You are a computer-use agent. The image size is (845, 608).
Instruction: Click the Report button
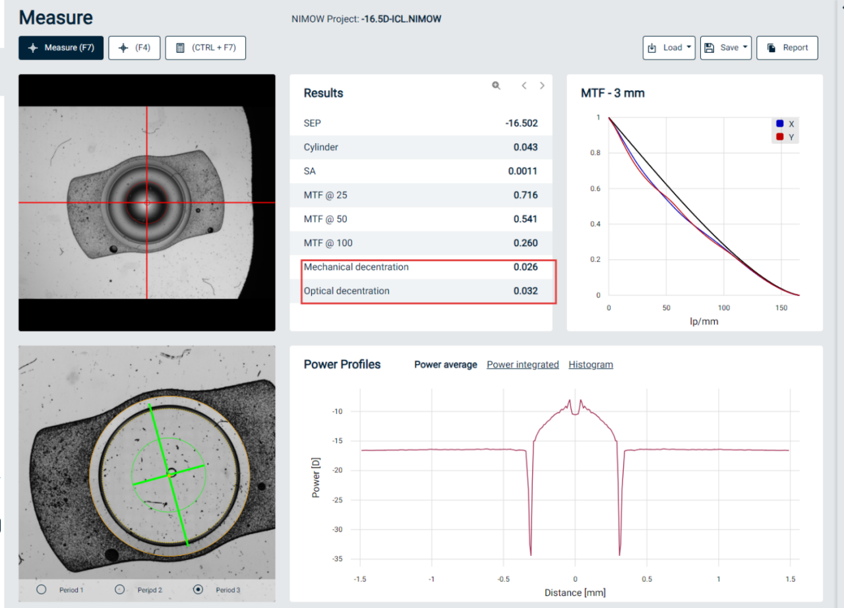pos(787,48)
